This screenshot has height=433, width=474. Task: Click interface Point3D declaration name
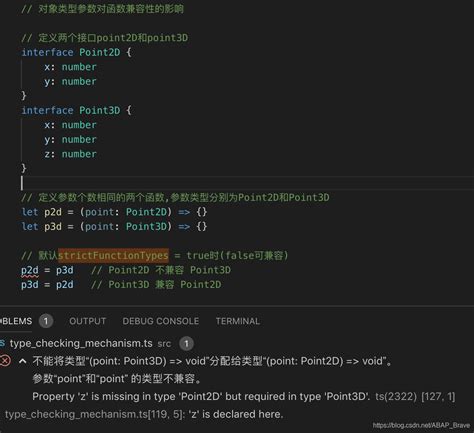click(x=99, y=110)
